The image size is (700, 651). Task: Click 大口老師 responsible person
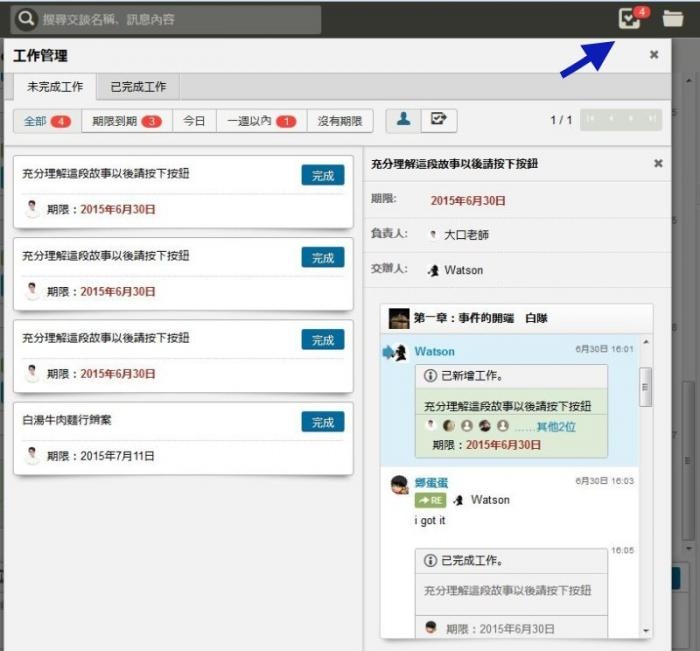tap(466, 235)
